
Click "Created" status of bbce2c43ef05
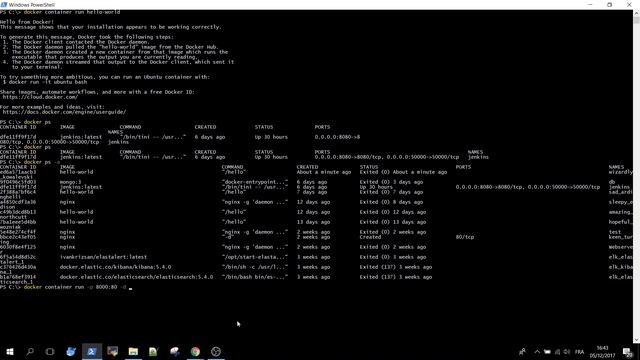point(370,237)
